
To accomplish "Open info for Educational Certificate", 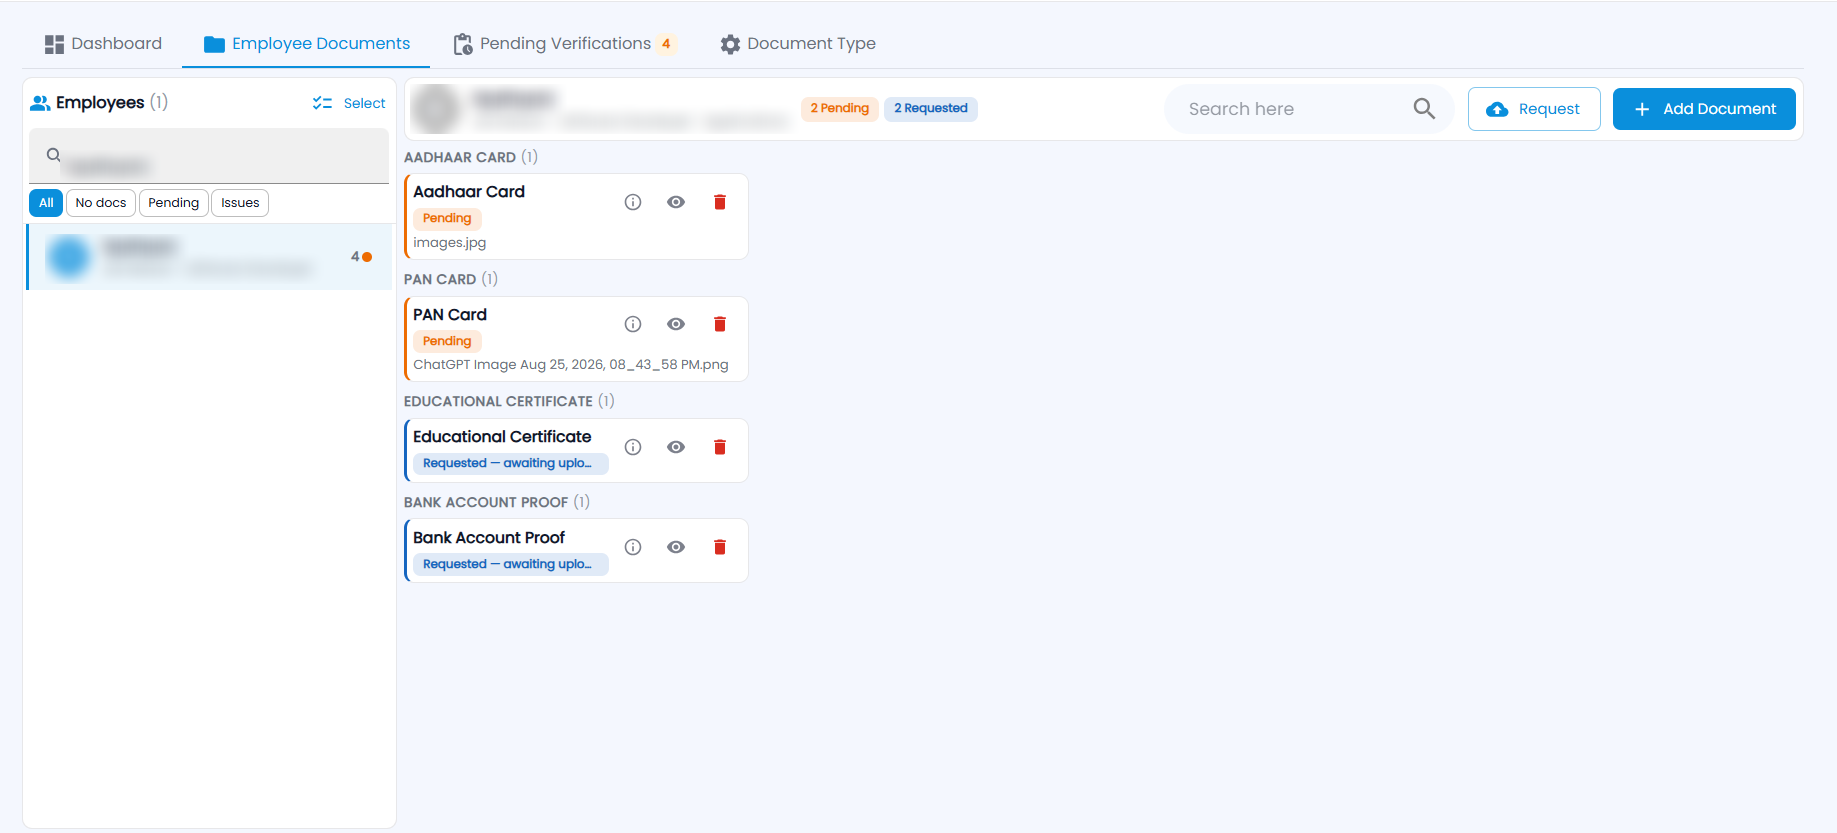I will [633, 447].
